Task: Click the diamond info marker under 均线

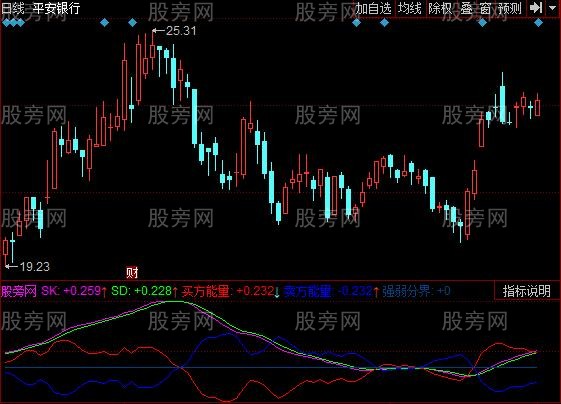Action: click(x=384, y=23)
